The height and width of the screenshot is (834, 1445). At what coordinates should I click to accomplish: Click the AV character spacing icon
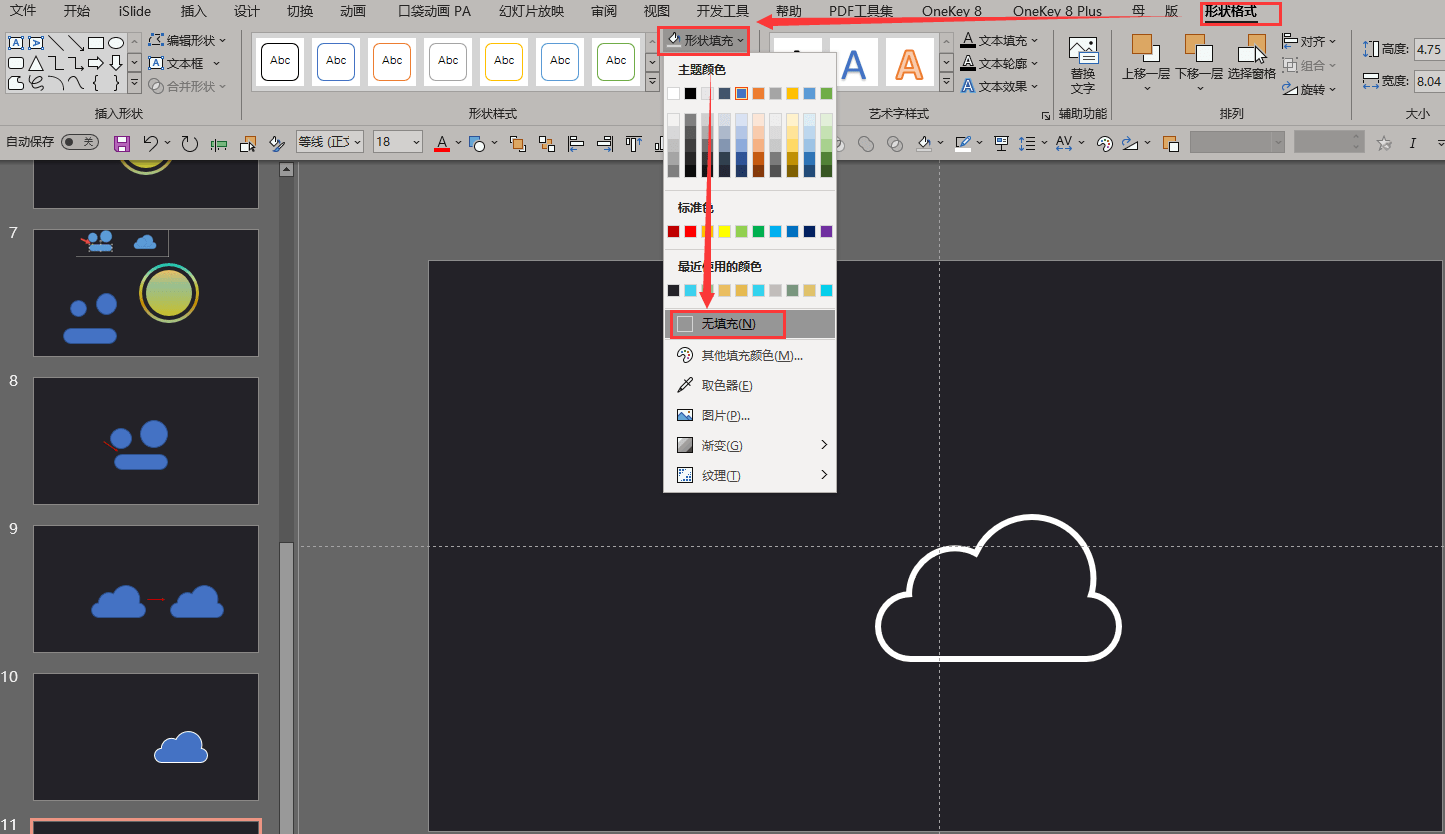click(x=1063, y=143)
